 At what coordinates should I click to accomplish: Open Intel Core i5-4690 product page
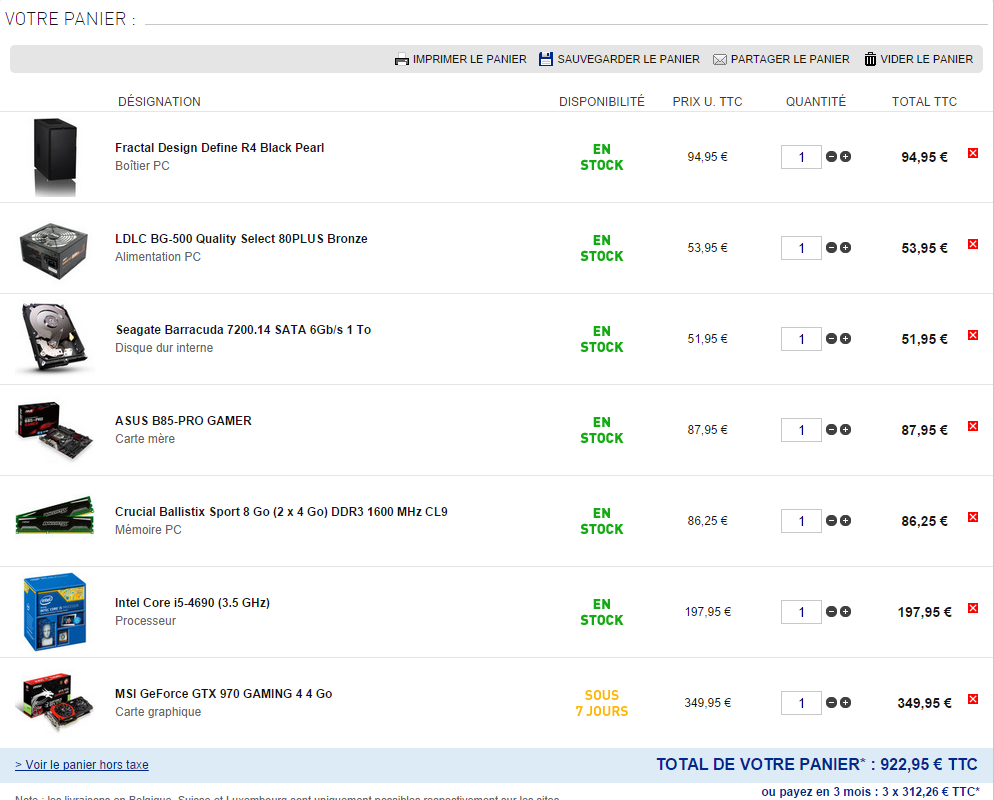click(192, 603)
